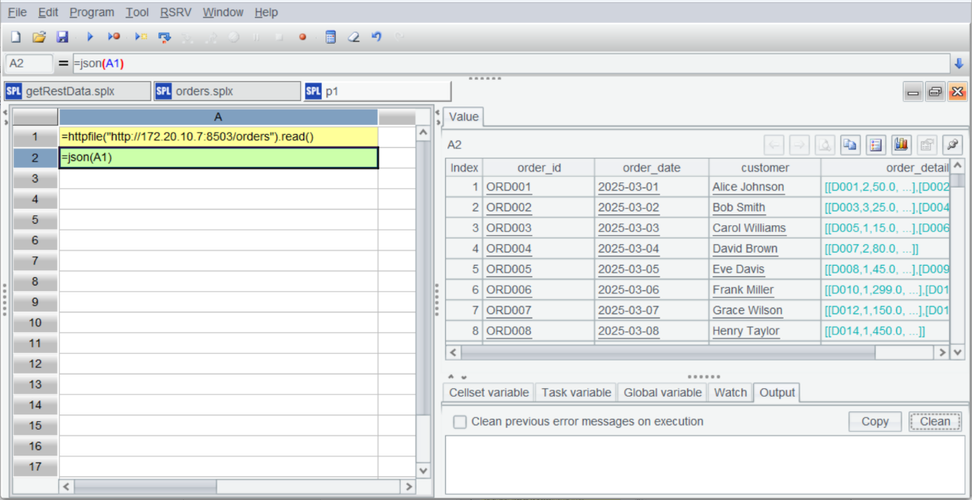Click the calculator icon in toolbar
The width and height of the screenshot is (972, 500).
pos(330,37)
